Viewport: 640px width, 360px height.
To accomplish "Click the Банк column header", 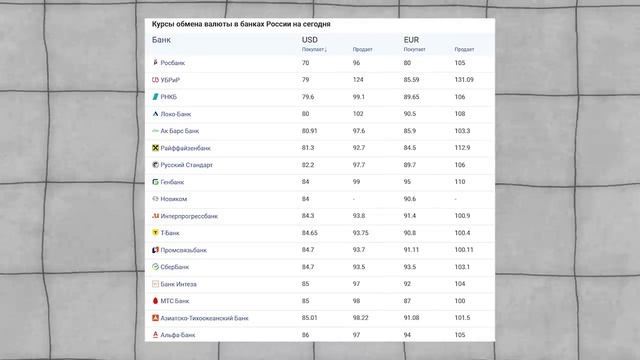I will (161, 40).
